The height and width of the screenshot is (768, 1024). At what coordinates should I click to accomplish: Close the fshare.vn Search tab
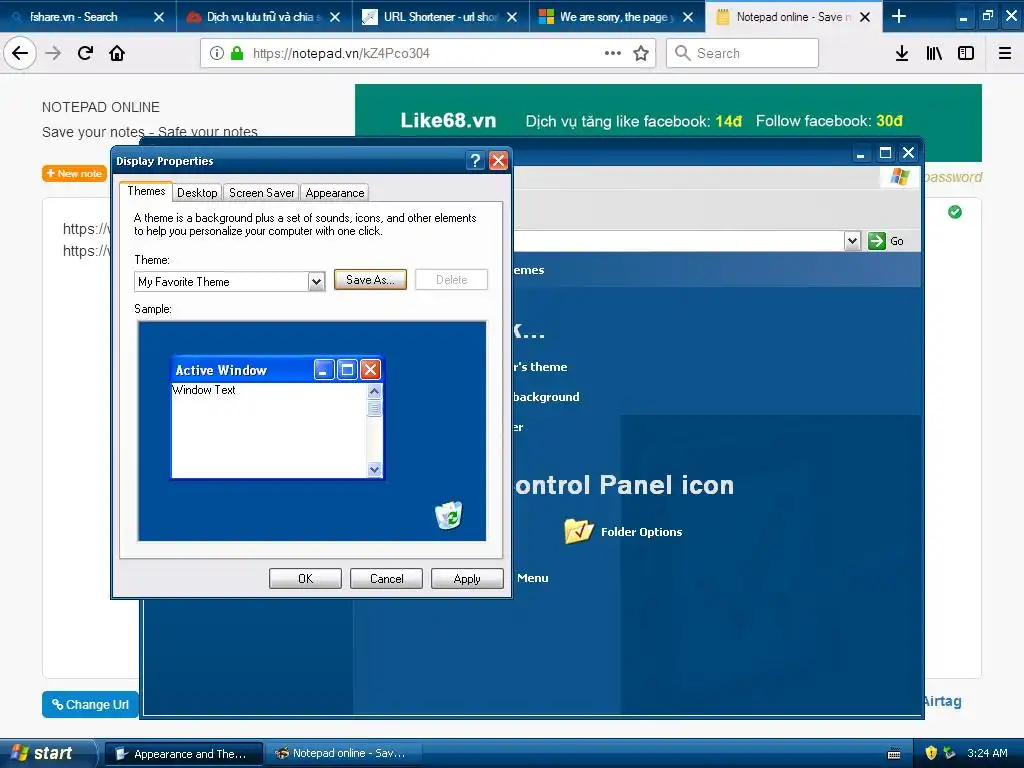pyautogui.click(x=159, y=17)
